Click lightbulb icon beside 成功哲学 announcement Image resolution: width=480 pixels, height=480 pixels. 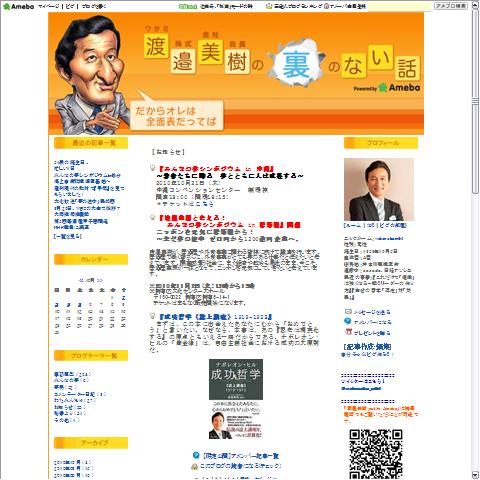153,316
